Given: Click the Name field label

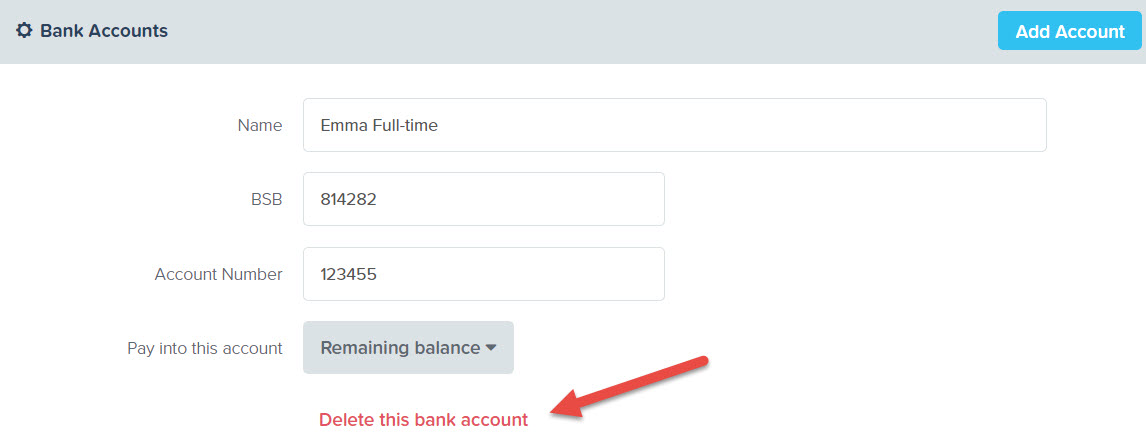Looking at the screenshot, I should coord(260,126).
